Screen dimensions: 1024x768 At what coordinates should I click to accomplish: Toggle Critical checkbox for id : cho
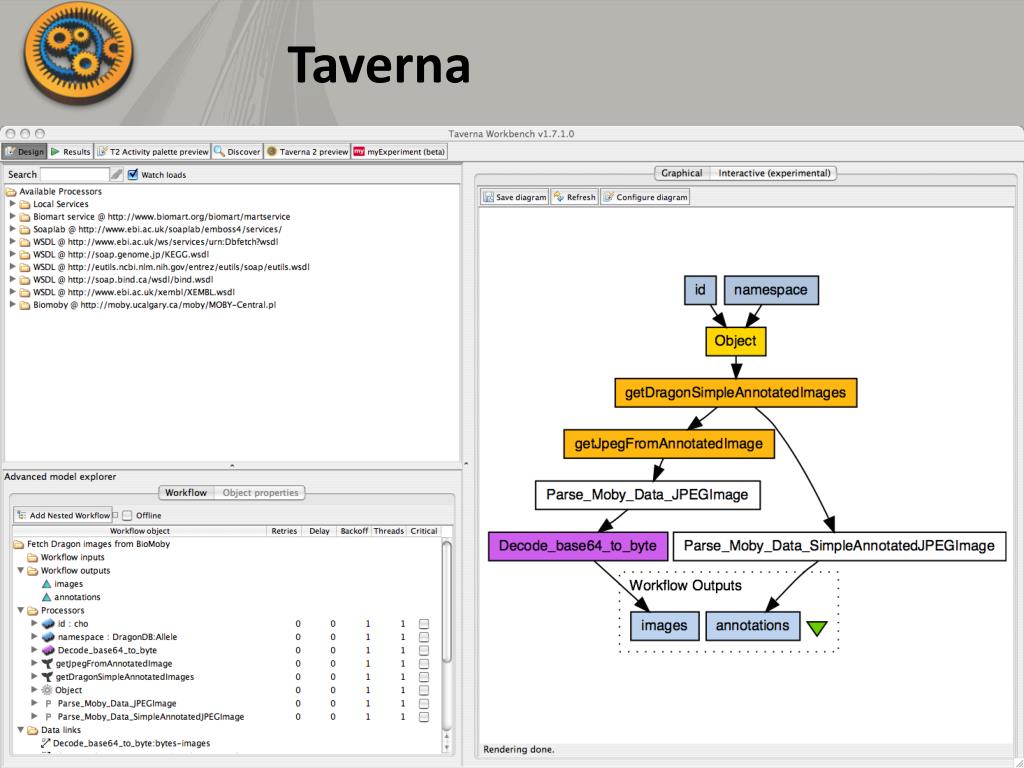point(424,624)
